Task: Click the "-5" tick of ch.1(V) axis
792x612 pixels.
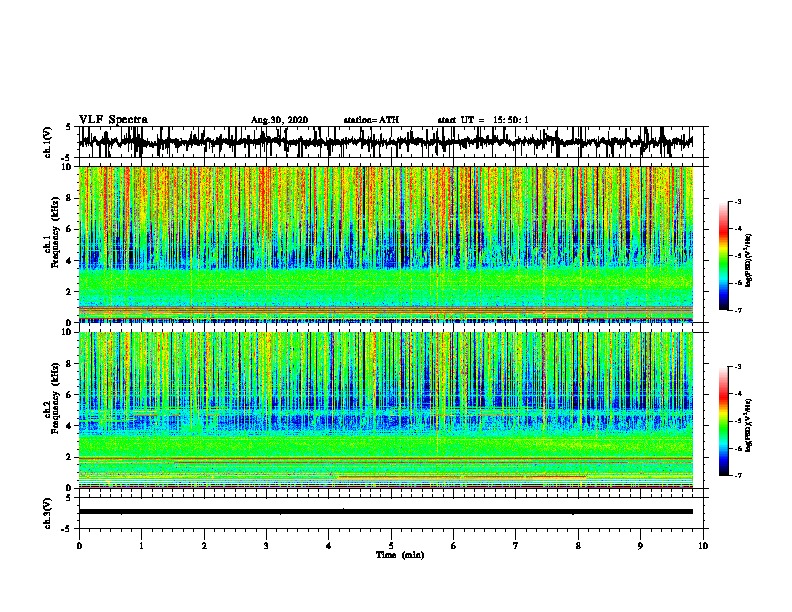Action: (68, 158)
